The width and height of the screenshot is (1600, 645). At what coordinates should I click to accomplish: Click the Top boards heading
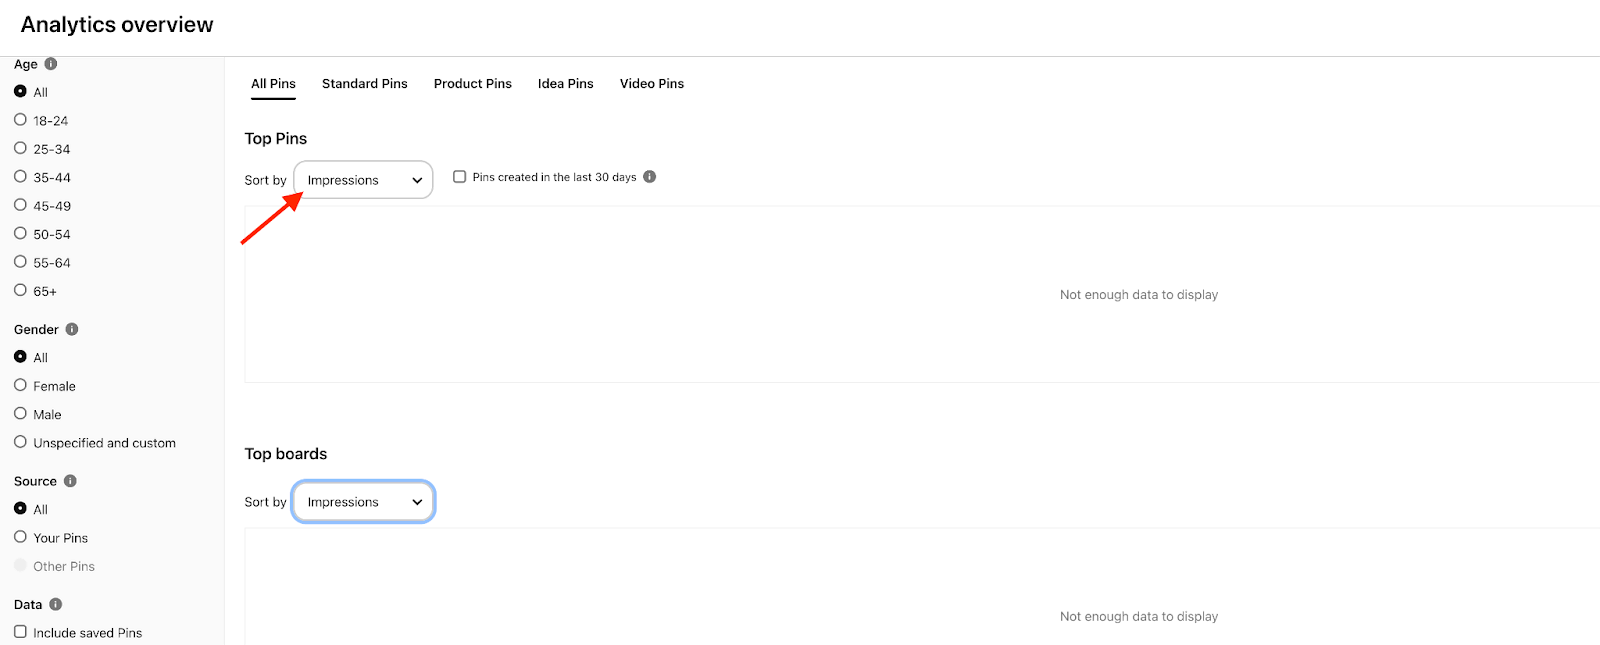pos(286,454)
